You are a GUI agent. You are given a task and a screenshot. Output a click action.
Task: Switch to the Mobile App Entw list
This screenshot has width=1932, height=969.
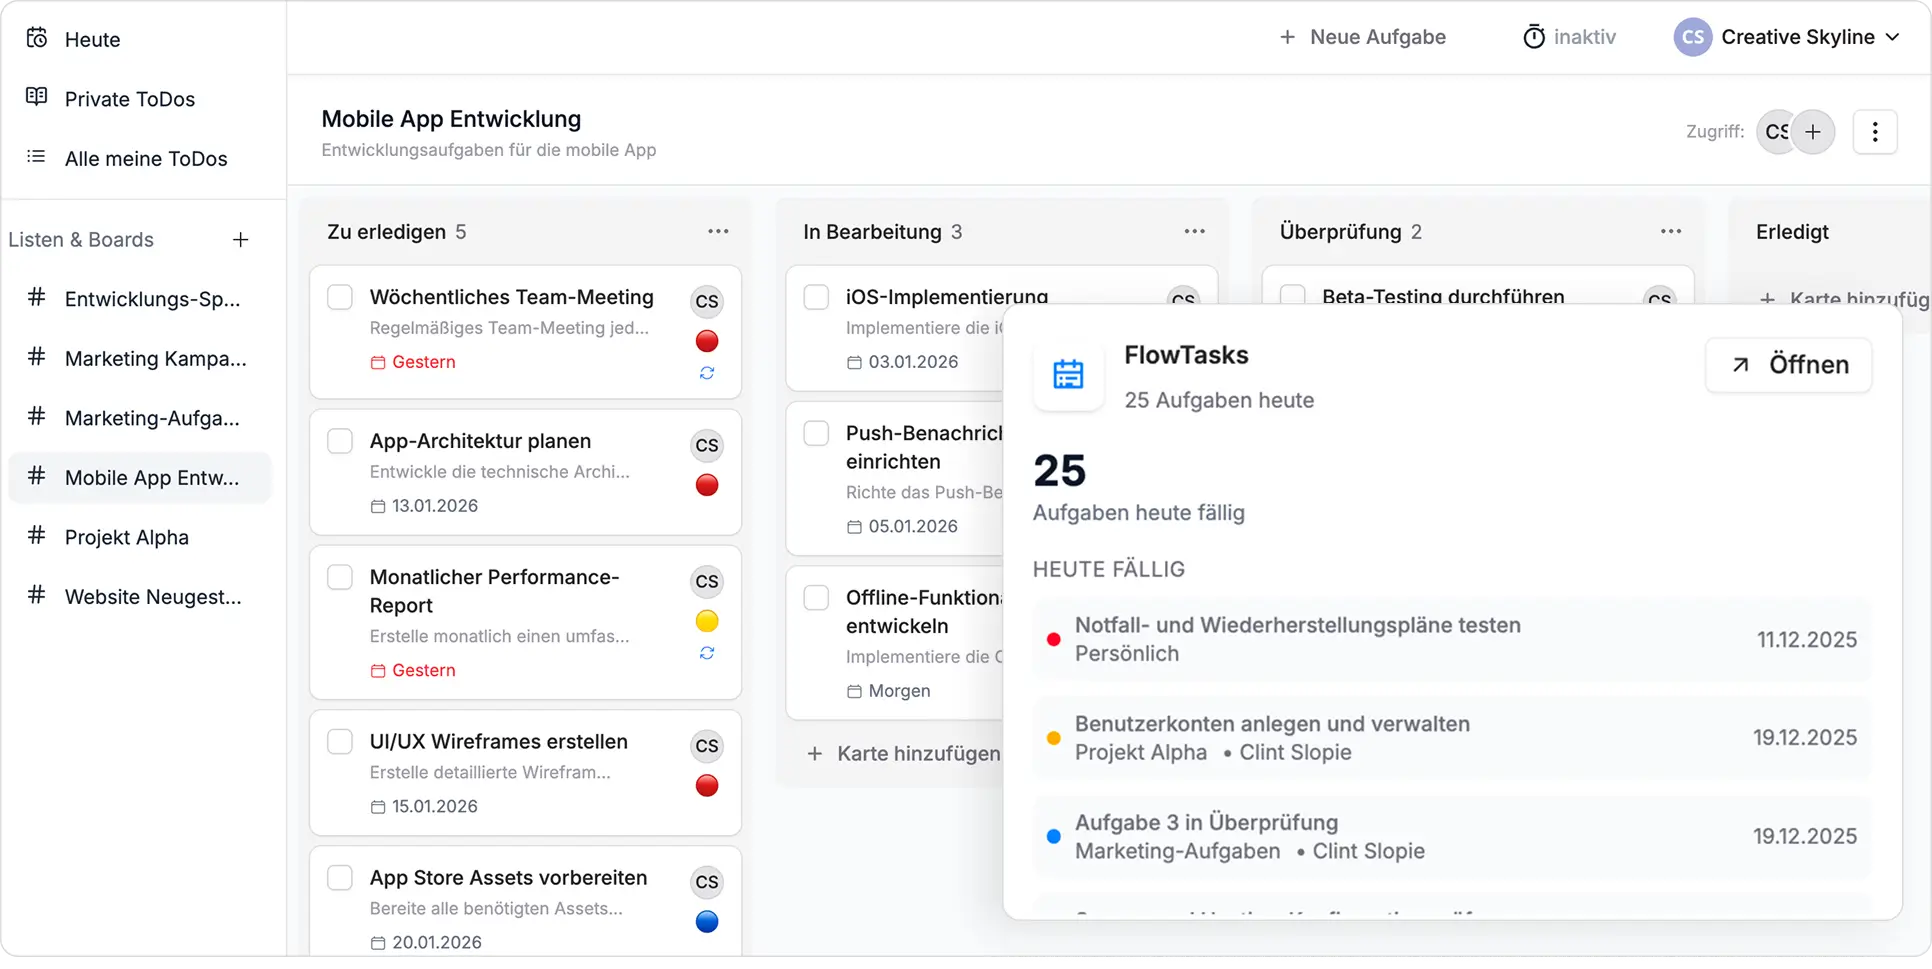click(x=151, y=477)
